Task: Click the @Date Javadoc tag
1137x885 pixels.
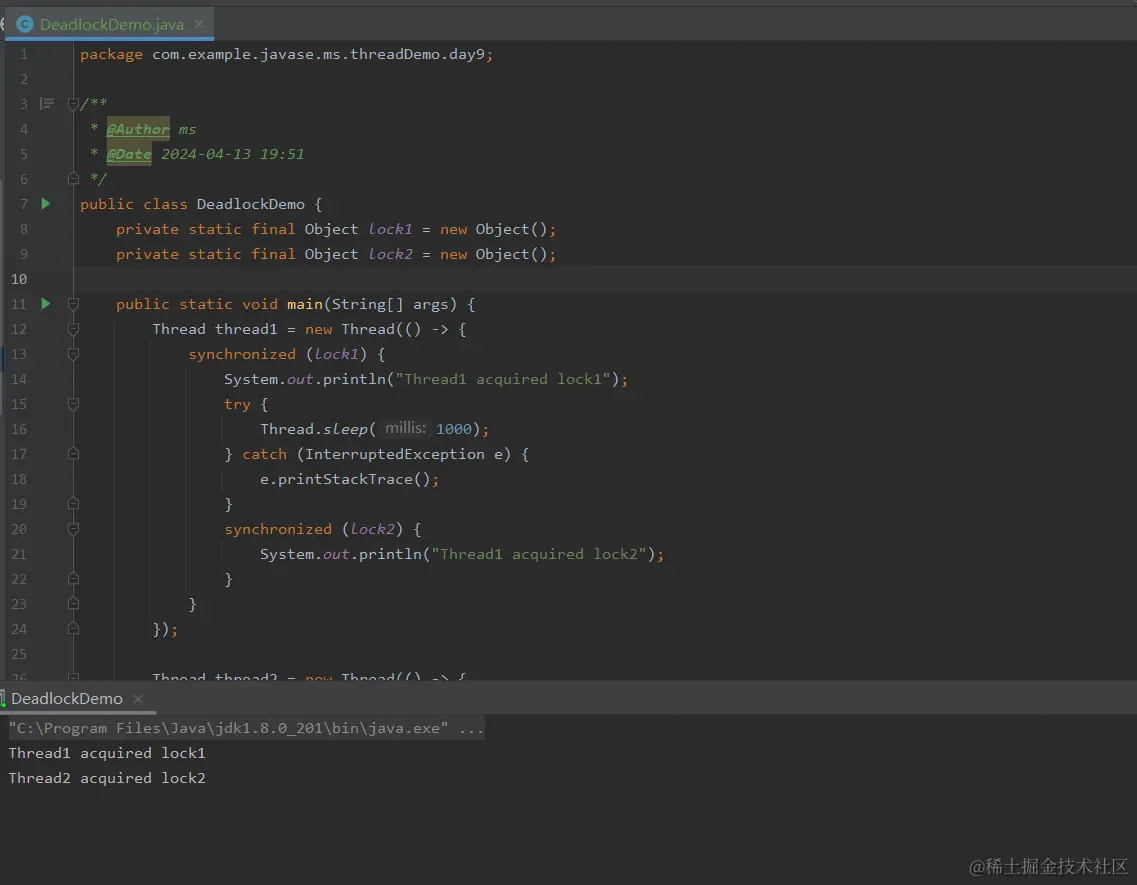Action: (129, 154)
